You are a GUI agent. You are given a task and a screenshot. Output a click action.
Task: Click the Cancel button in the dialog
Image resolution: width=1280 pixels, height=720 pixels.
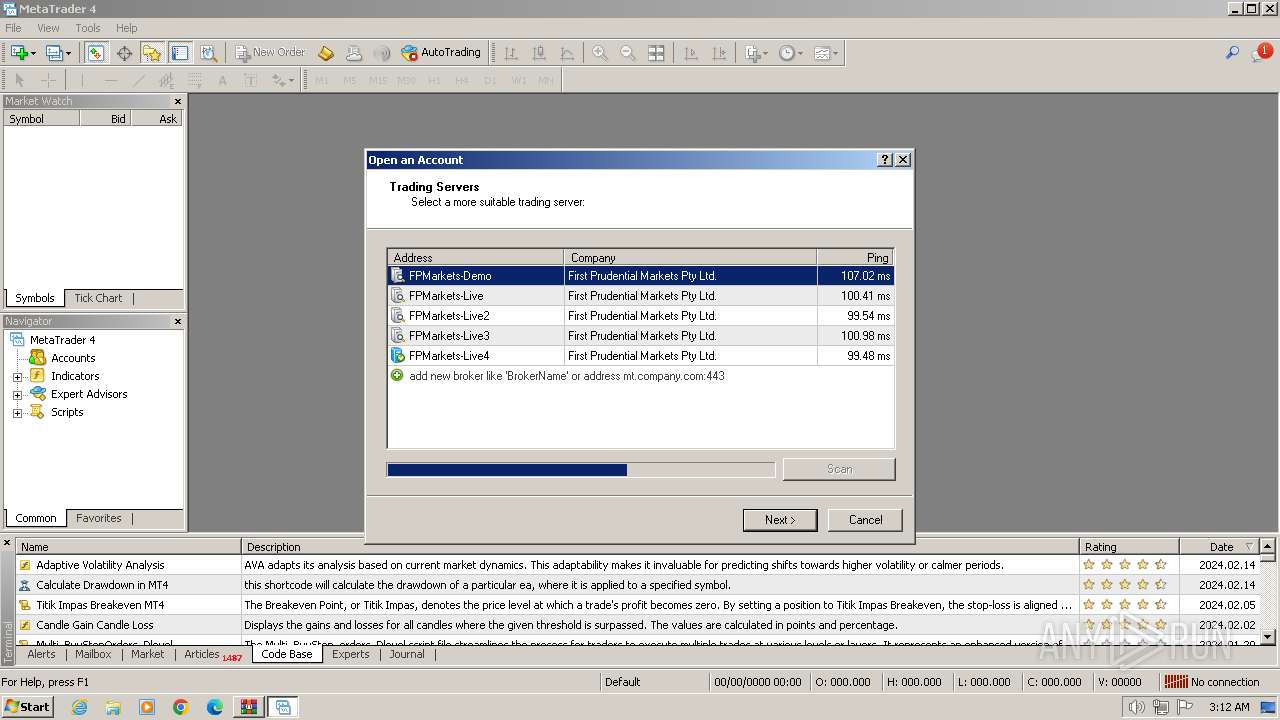pyautogui.click(x=866, y=520)
